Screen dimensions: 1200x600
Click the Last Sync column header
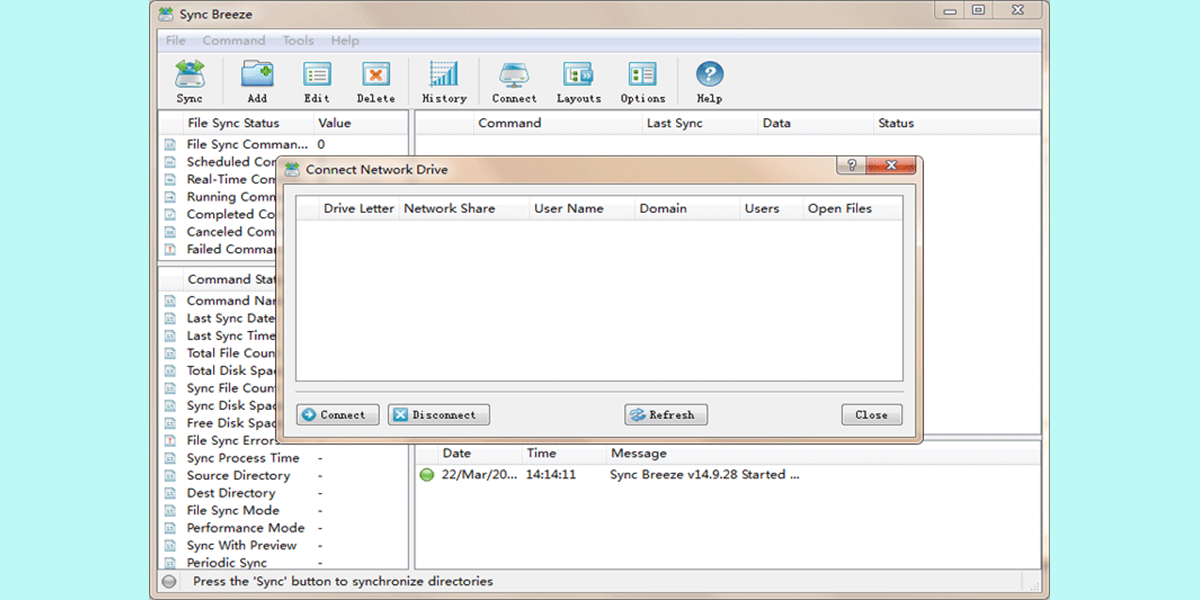coord(699,123)
